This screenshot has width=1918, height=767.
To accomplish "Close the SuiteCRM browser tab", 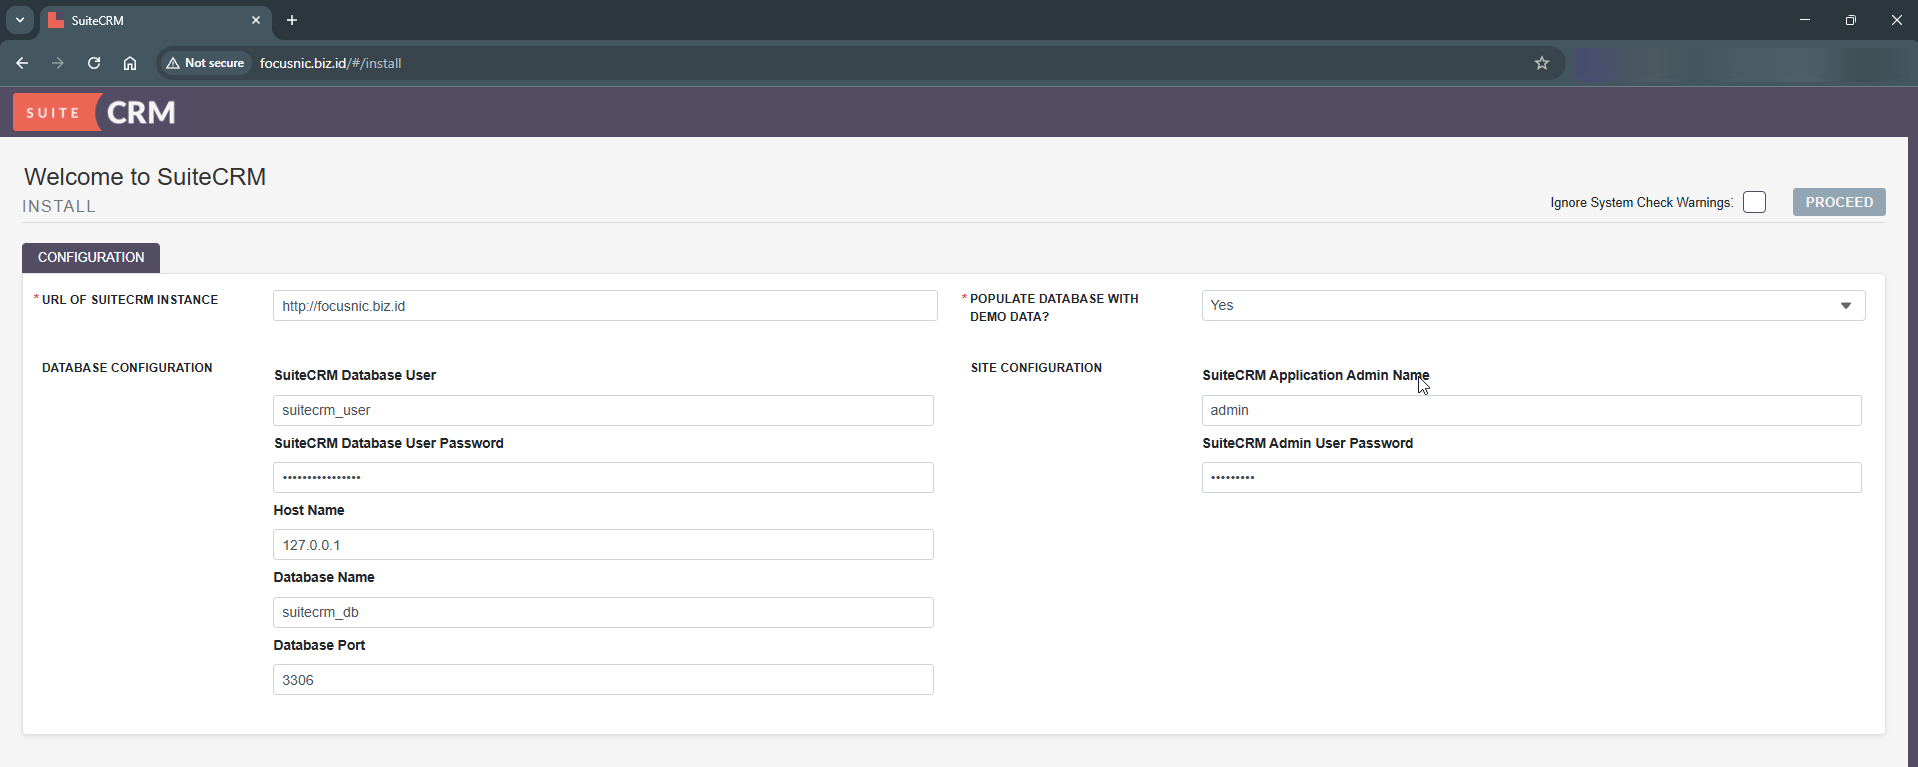I will (256, 20).
